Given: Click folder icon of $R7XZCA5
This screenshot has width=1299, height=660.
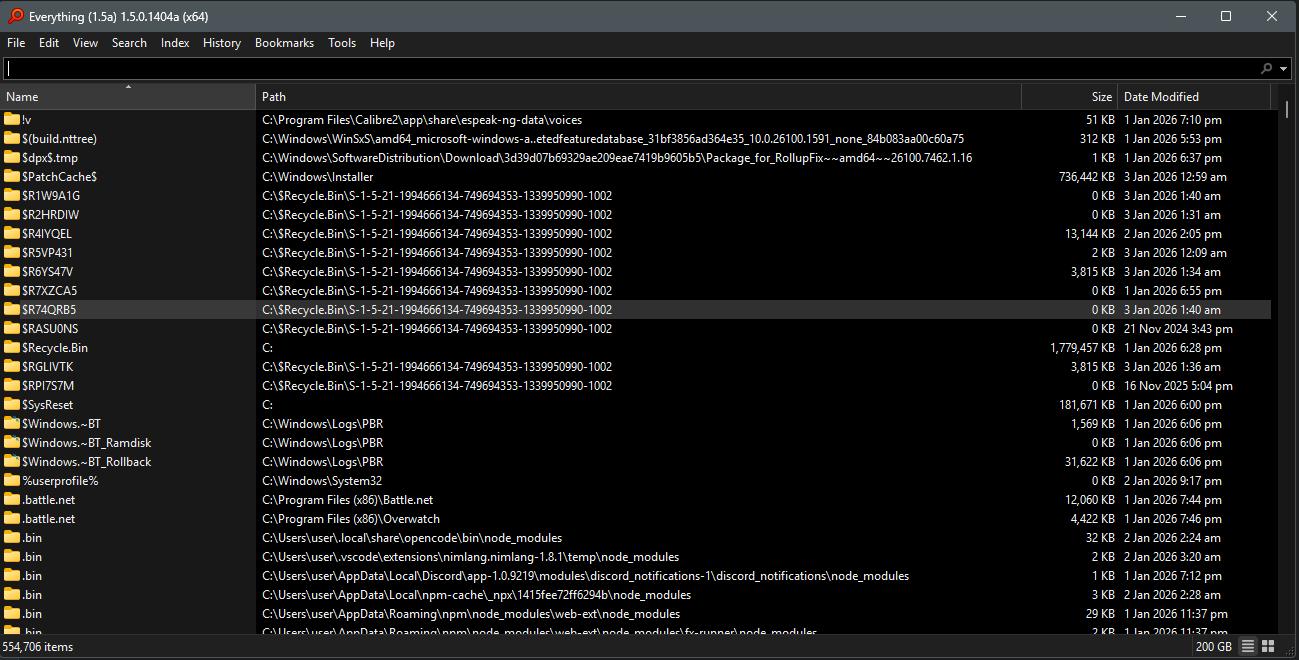Looking at the screenshot, I should (12, 290).
